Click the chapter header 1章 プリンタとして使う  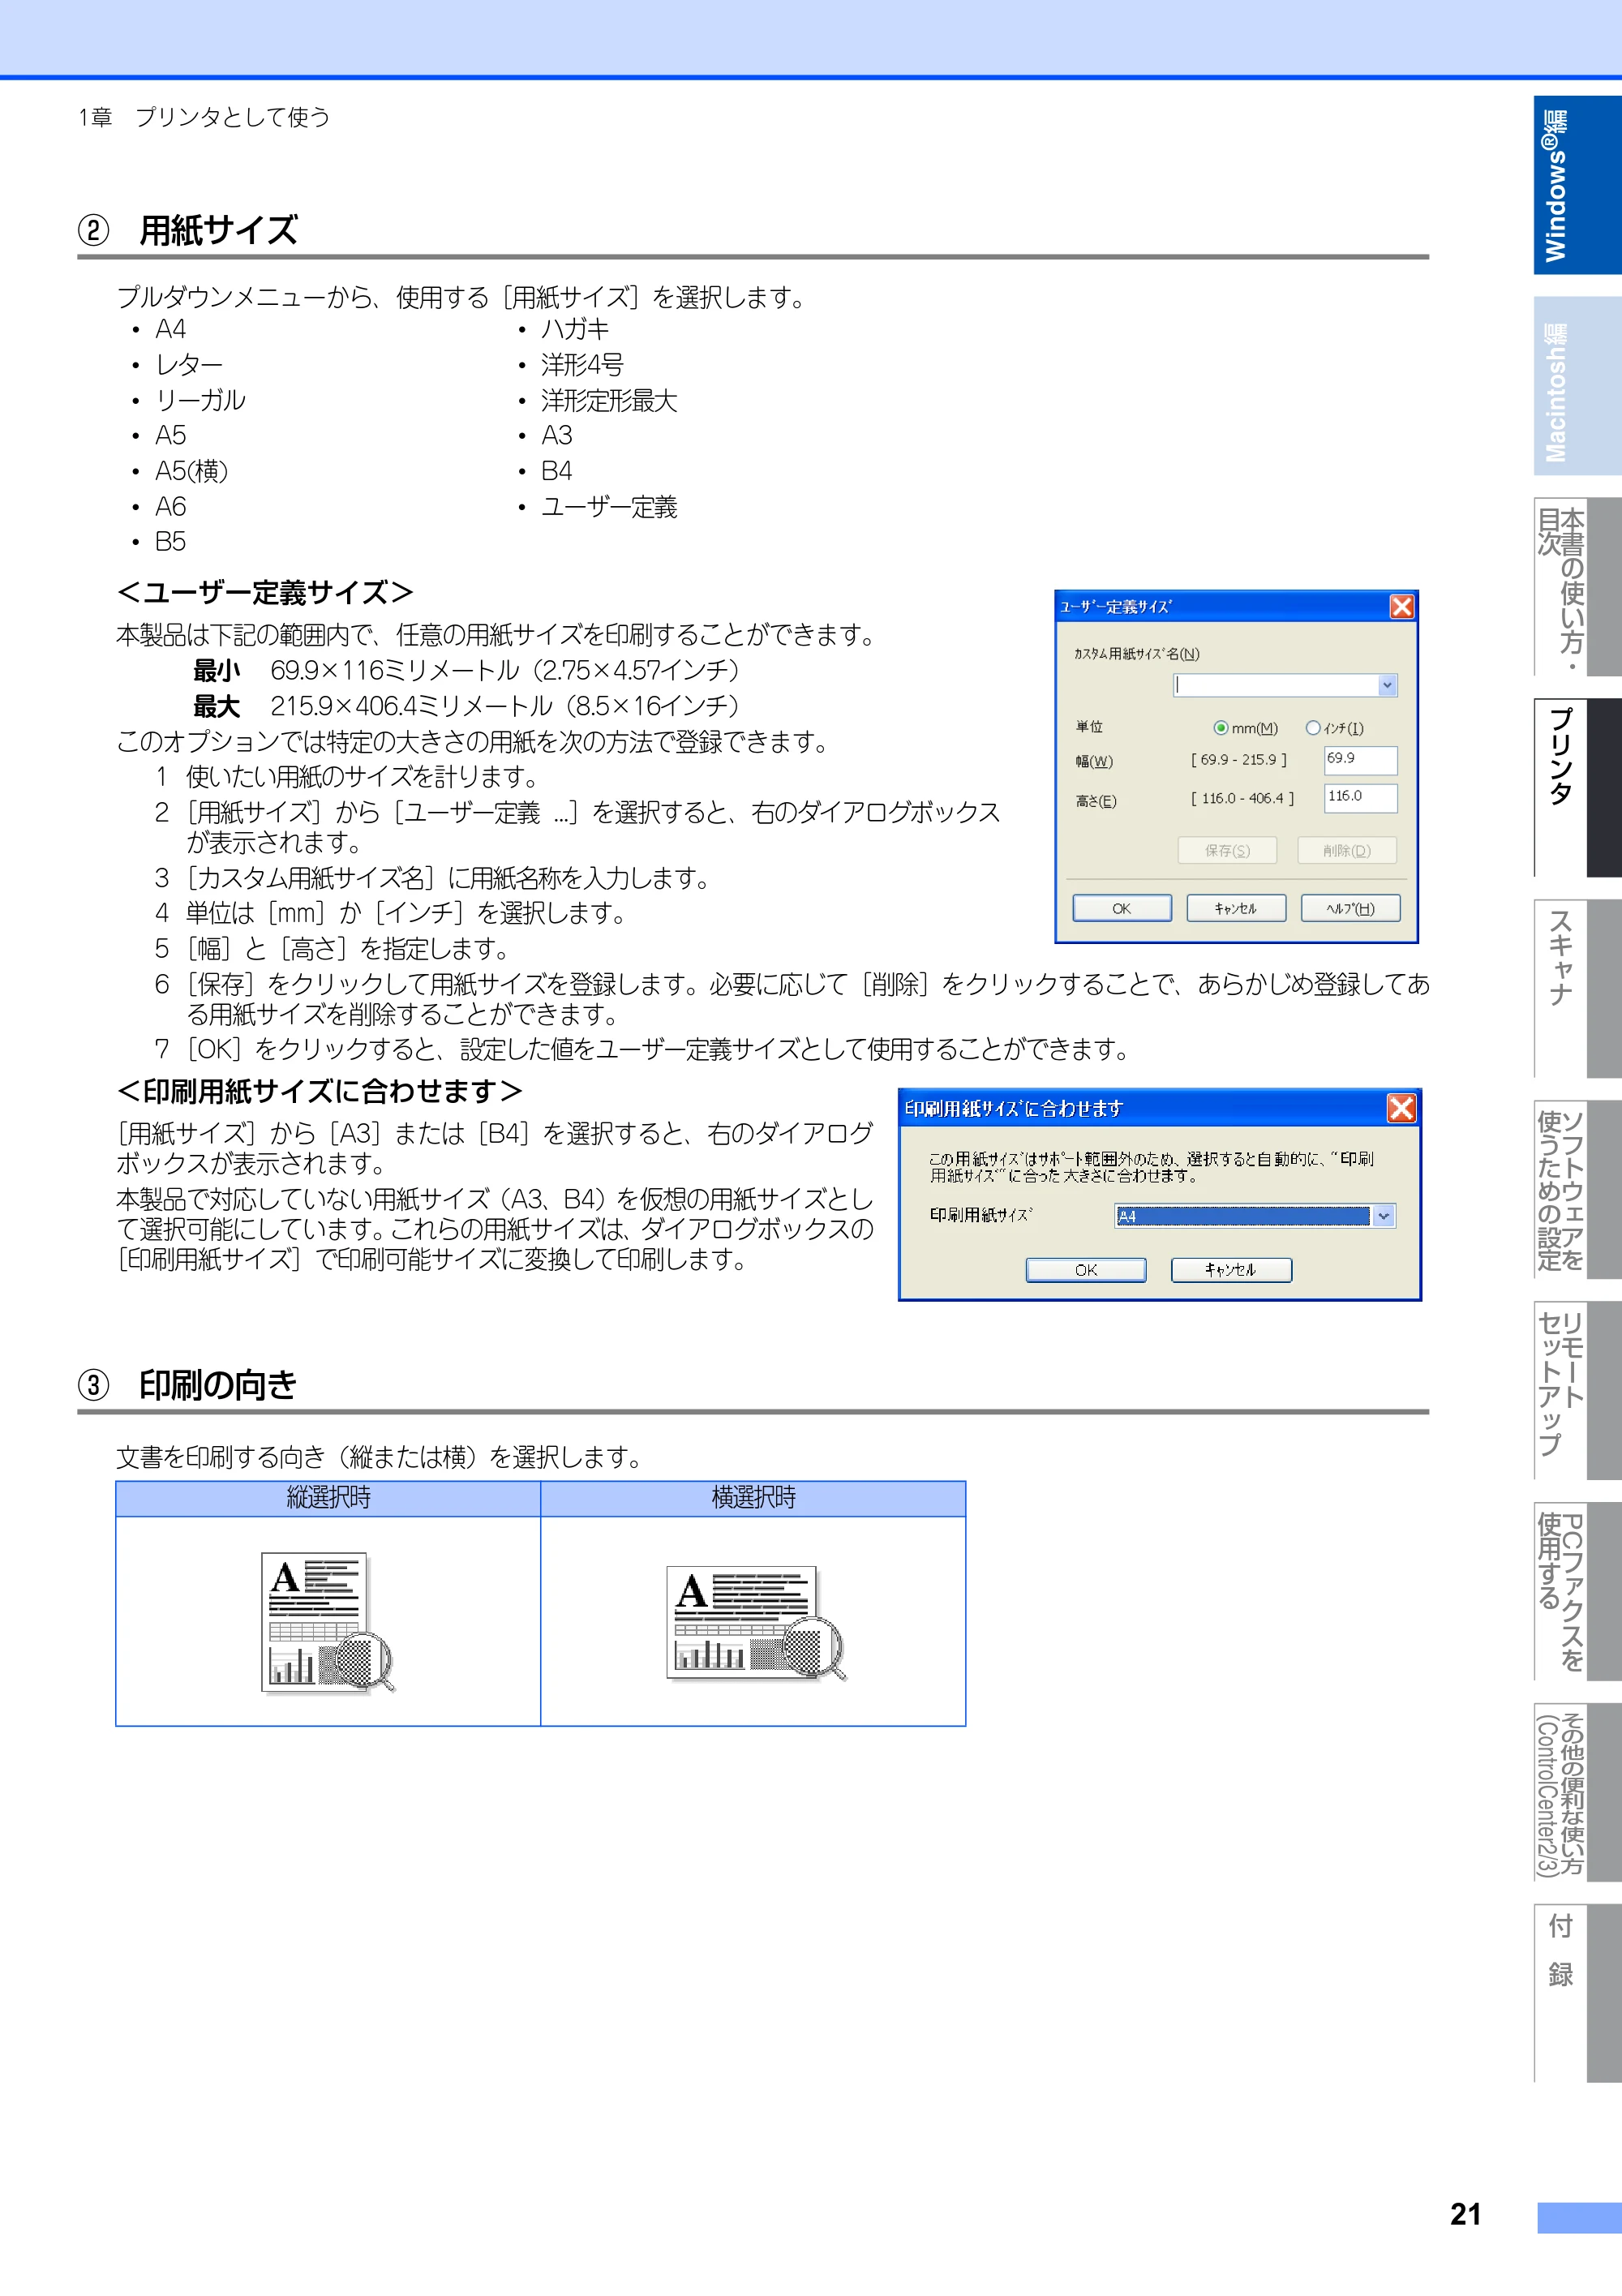coord(204,117)
